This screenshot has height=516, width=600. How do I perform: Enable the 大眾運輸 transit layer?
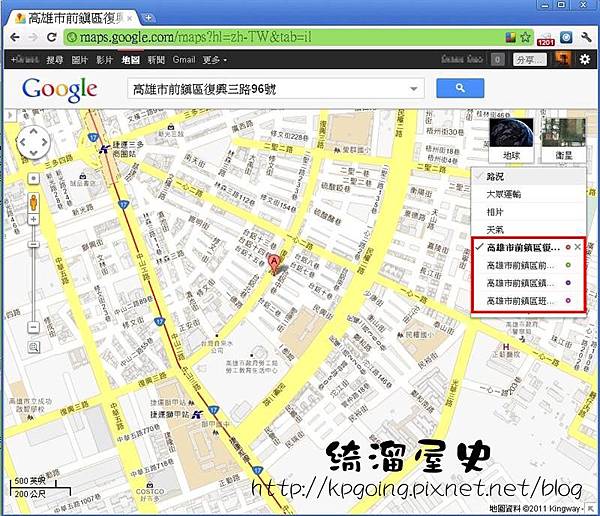tap(528, 194)
